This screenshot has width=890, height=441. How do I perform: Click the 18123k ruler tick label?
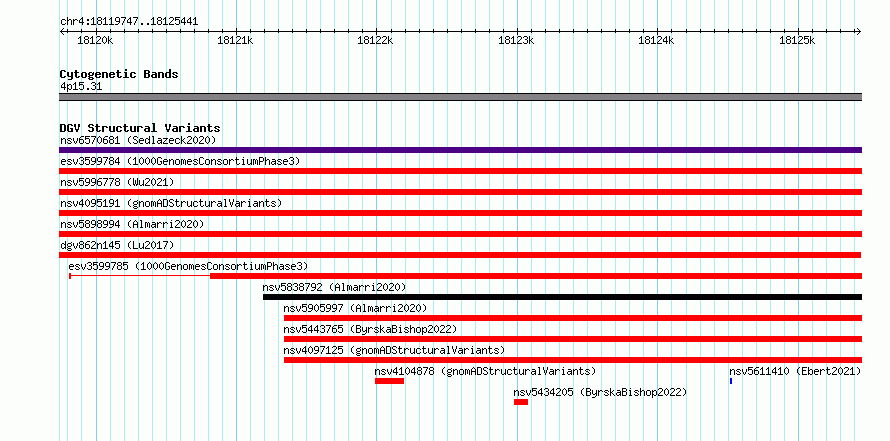pyautogui.click(x=516, y=40)
